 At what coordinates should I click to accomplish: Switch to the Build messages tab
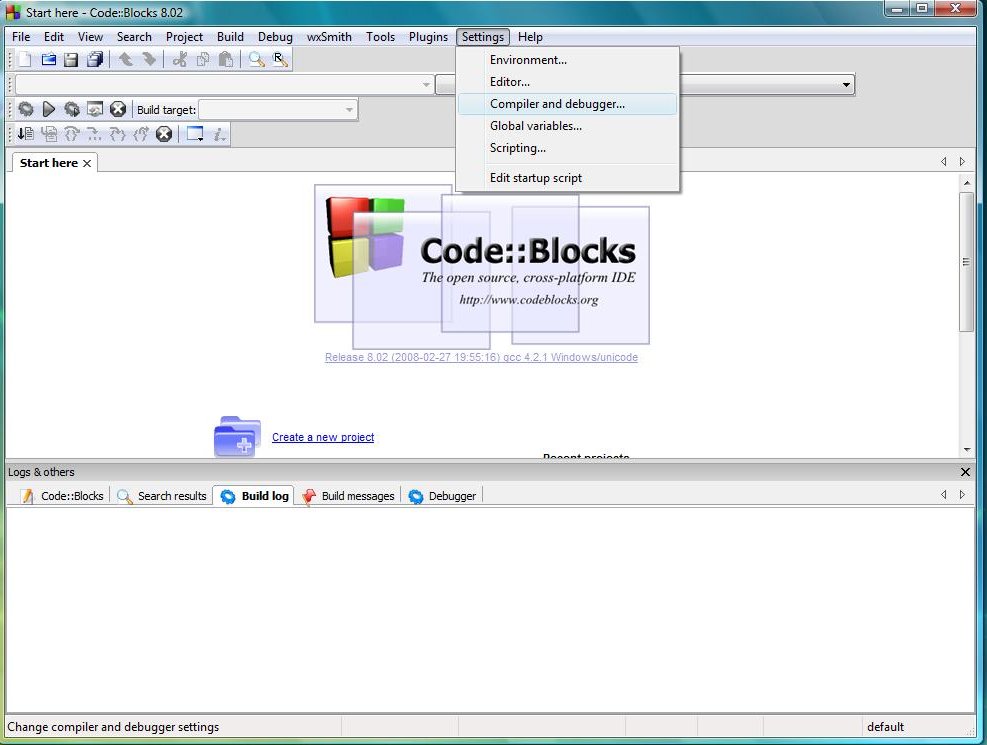coord(349,496)
